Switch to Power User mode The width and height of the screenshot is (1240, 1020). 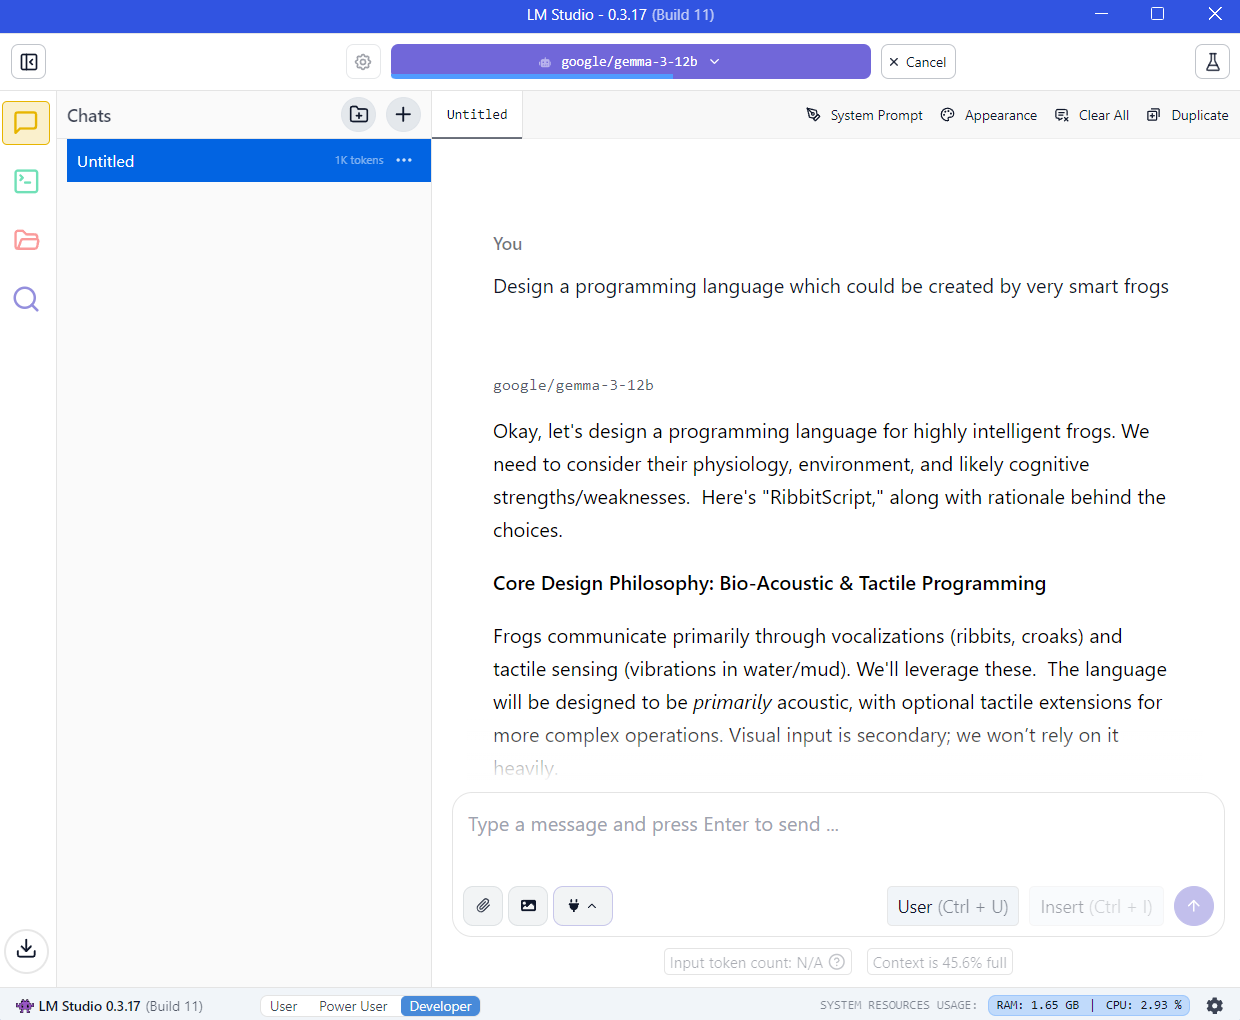tap(353, 1006)
